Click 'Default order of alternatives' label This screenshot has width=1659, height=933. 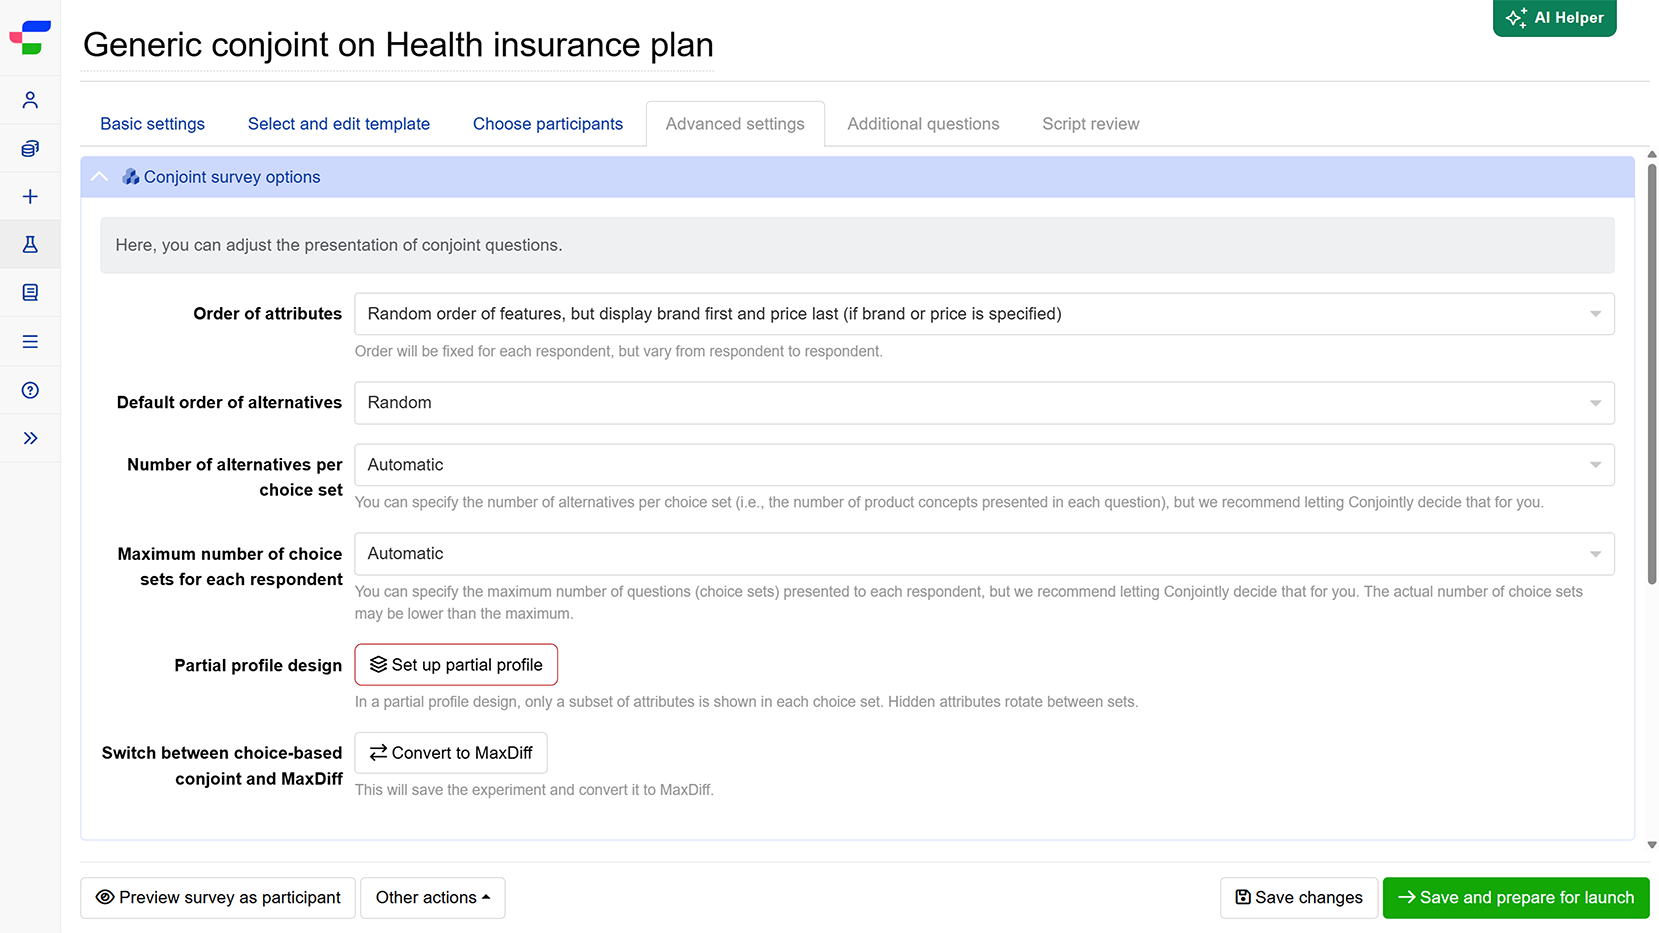(x=229, y=403)
